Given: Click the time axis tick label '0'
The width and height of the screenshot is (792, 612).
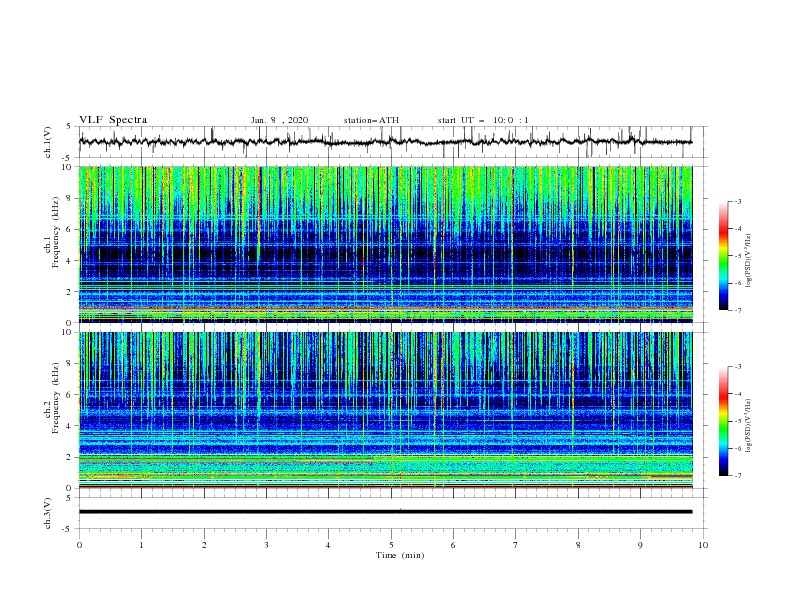Looking at the screenshot, I should pyautogui.click(x=79, y=545).
